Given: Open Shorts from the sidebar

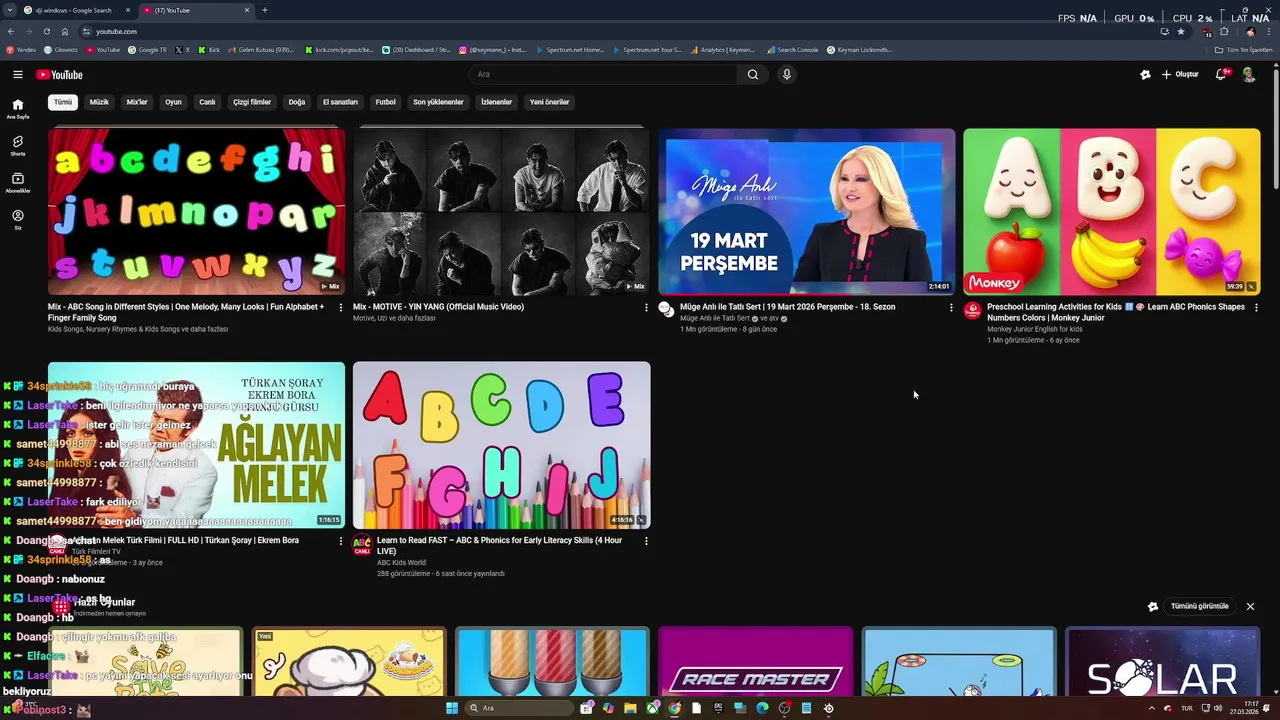Looking at the screenshot, I should click(18, 146).
